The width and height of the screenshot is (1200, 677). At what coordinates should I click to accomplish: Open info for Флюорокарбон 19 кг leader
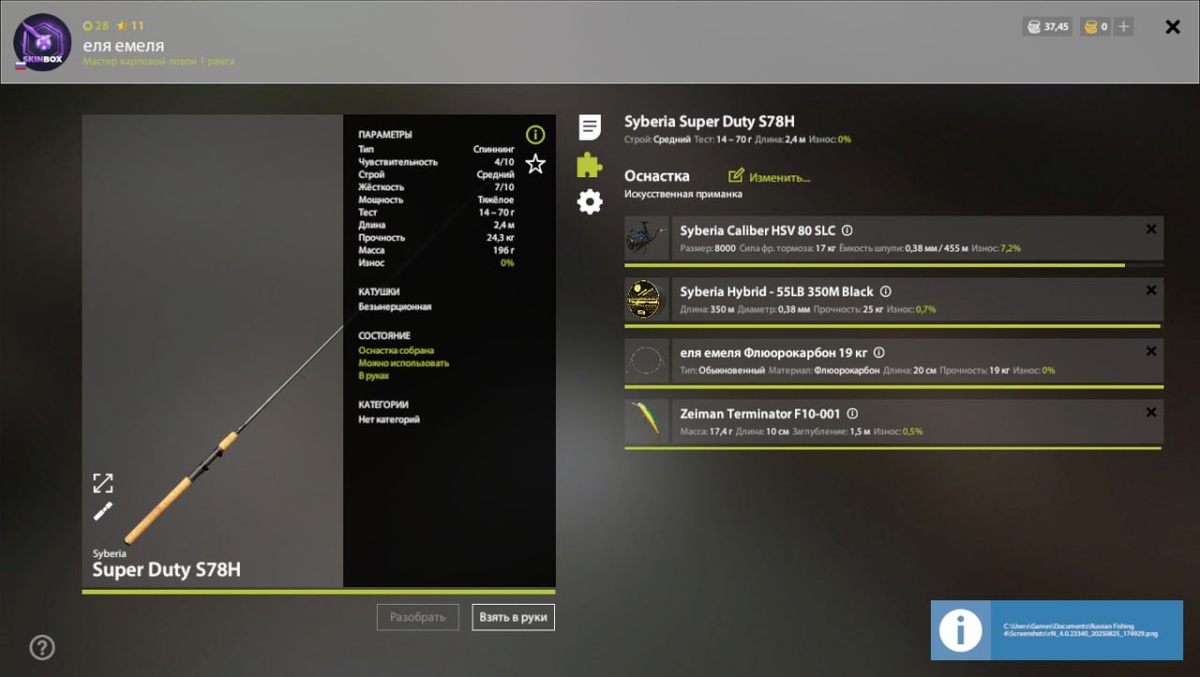pos(879,353)
